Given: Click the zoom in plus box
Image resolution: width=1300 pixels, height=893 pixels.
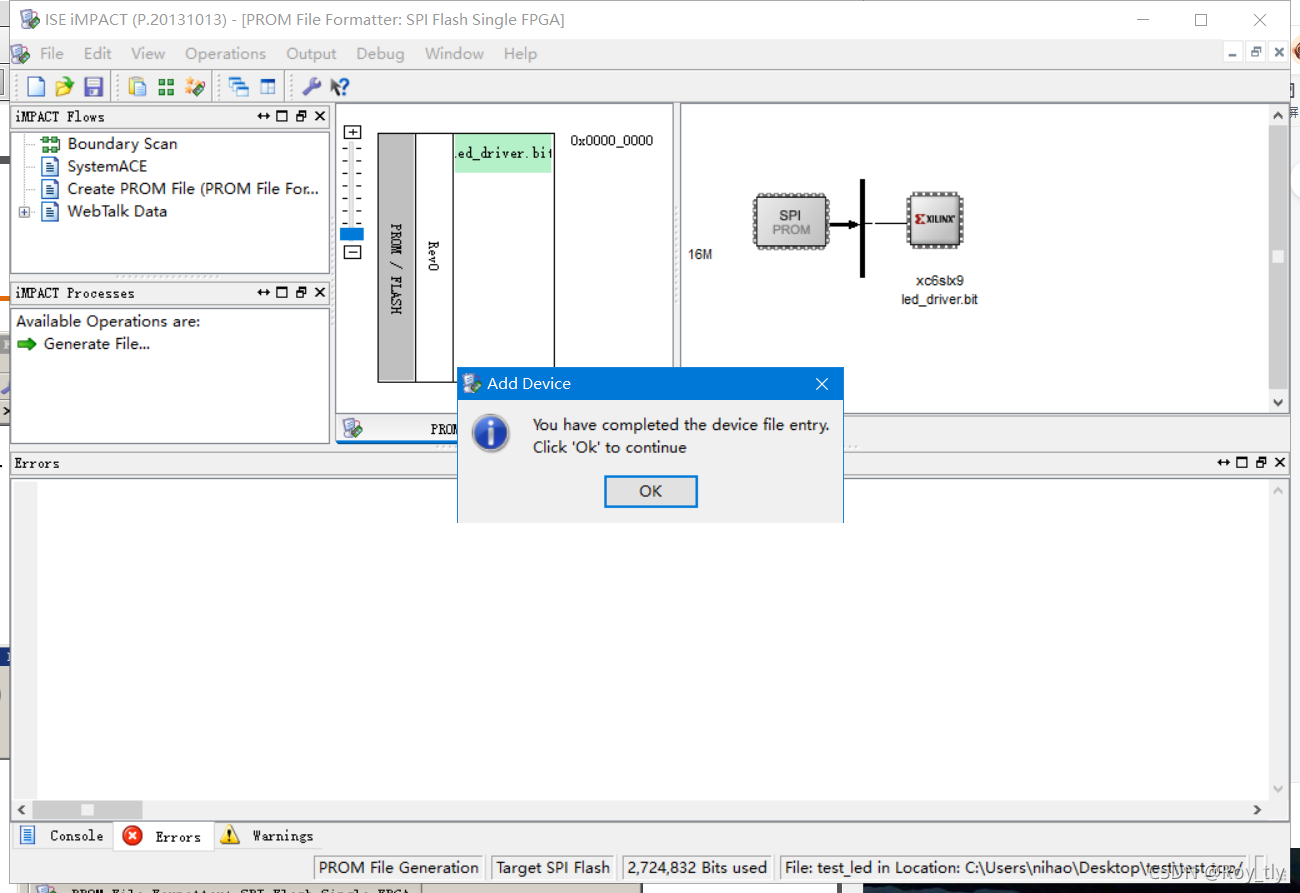Looking at the screenshot, I should click(352, 132).
